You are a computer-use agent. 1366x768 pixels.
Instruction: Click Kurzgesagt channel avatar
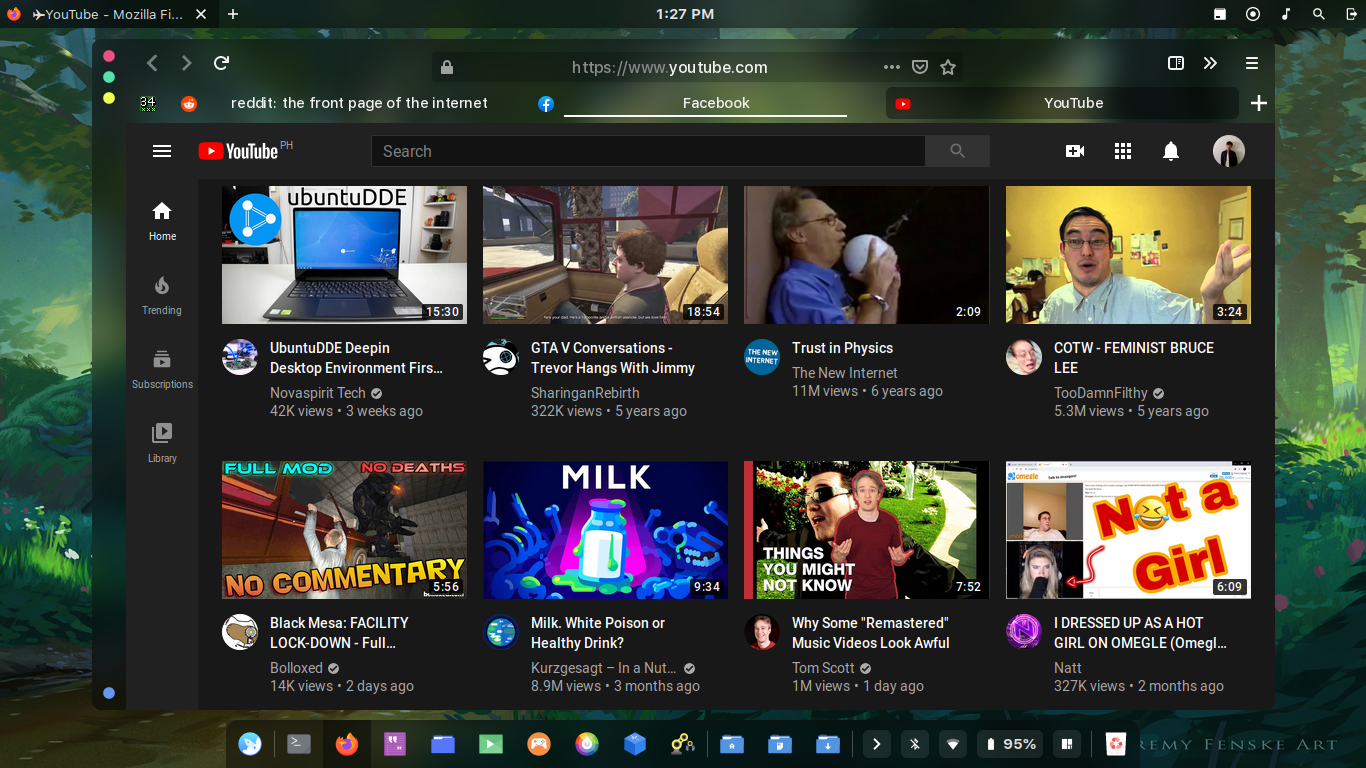tap(501, 632)
